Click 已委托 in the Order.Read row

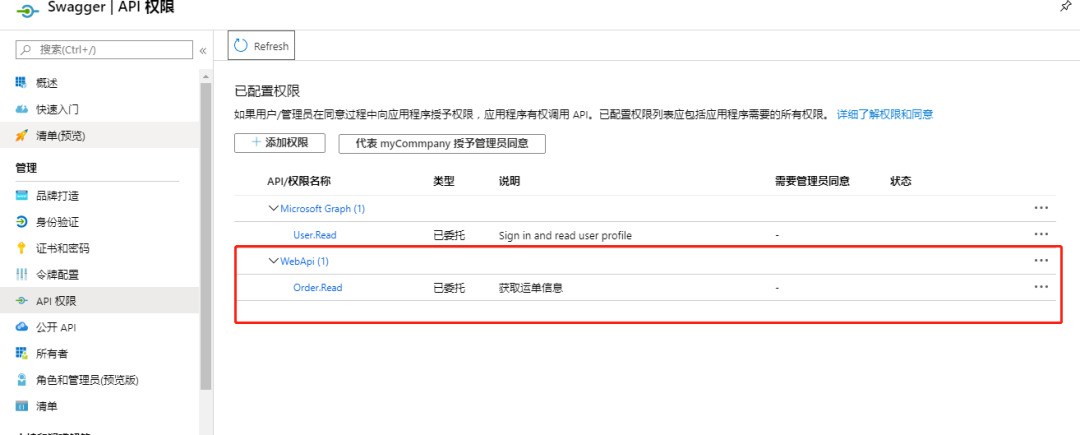click(449, 288)
